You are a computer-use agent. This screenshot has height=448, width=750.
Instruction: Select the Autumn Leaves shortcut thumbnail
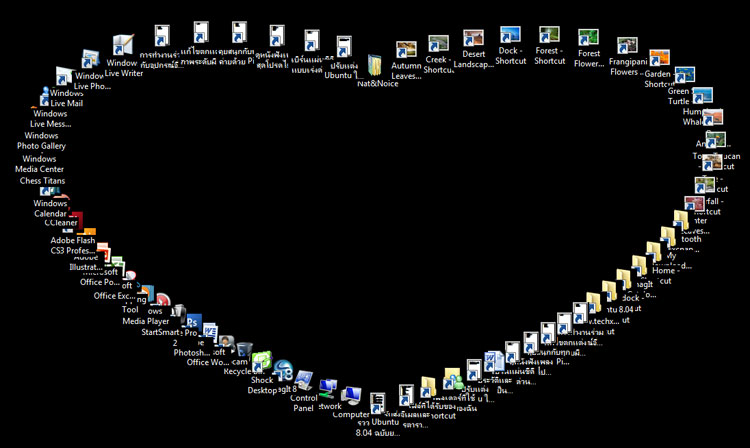point(406,50)
